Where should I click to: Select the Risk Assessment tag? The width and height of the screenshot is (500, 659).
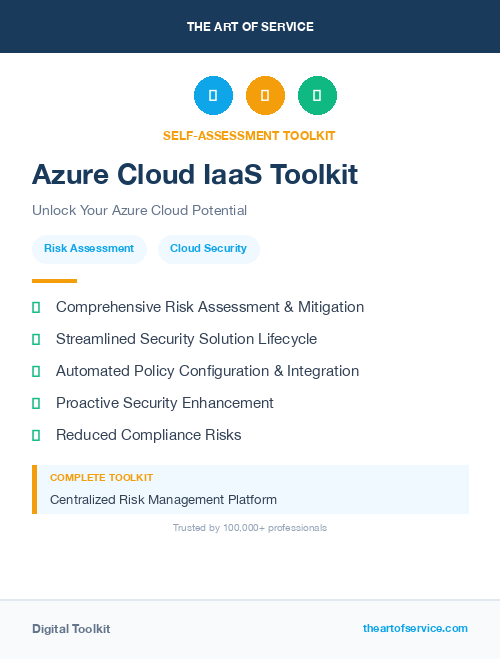click(89, 249)
